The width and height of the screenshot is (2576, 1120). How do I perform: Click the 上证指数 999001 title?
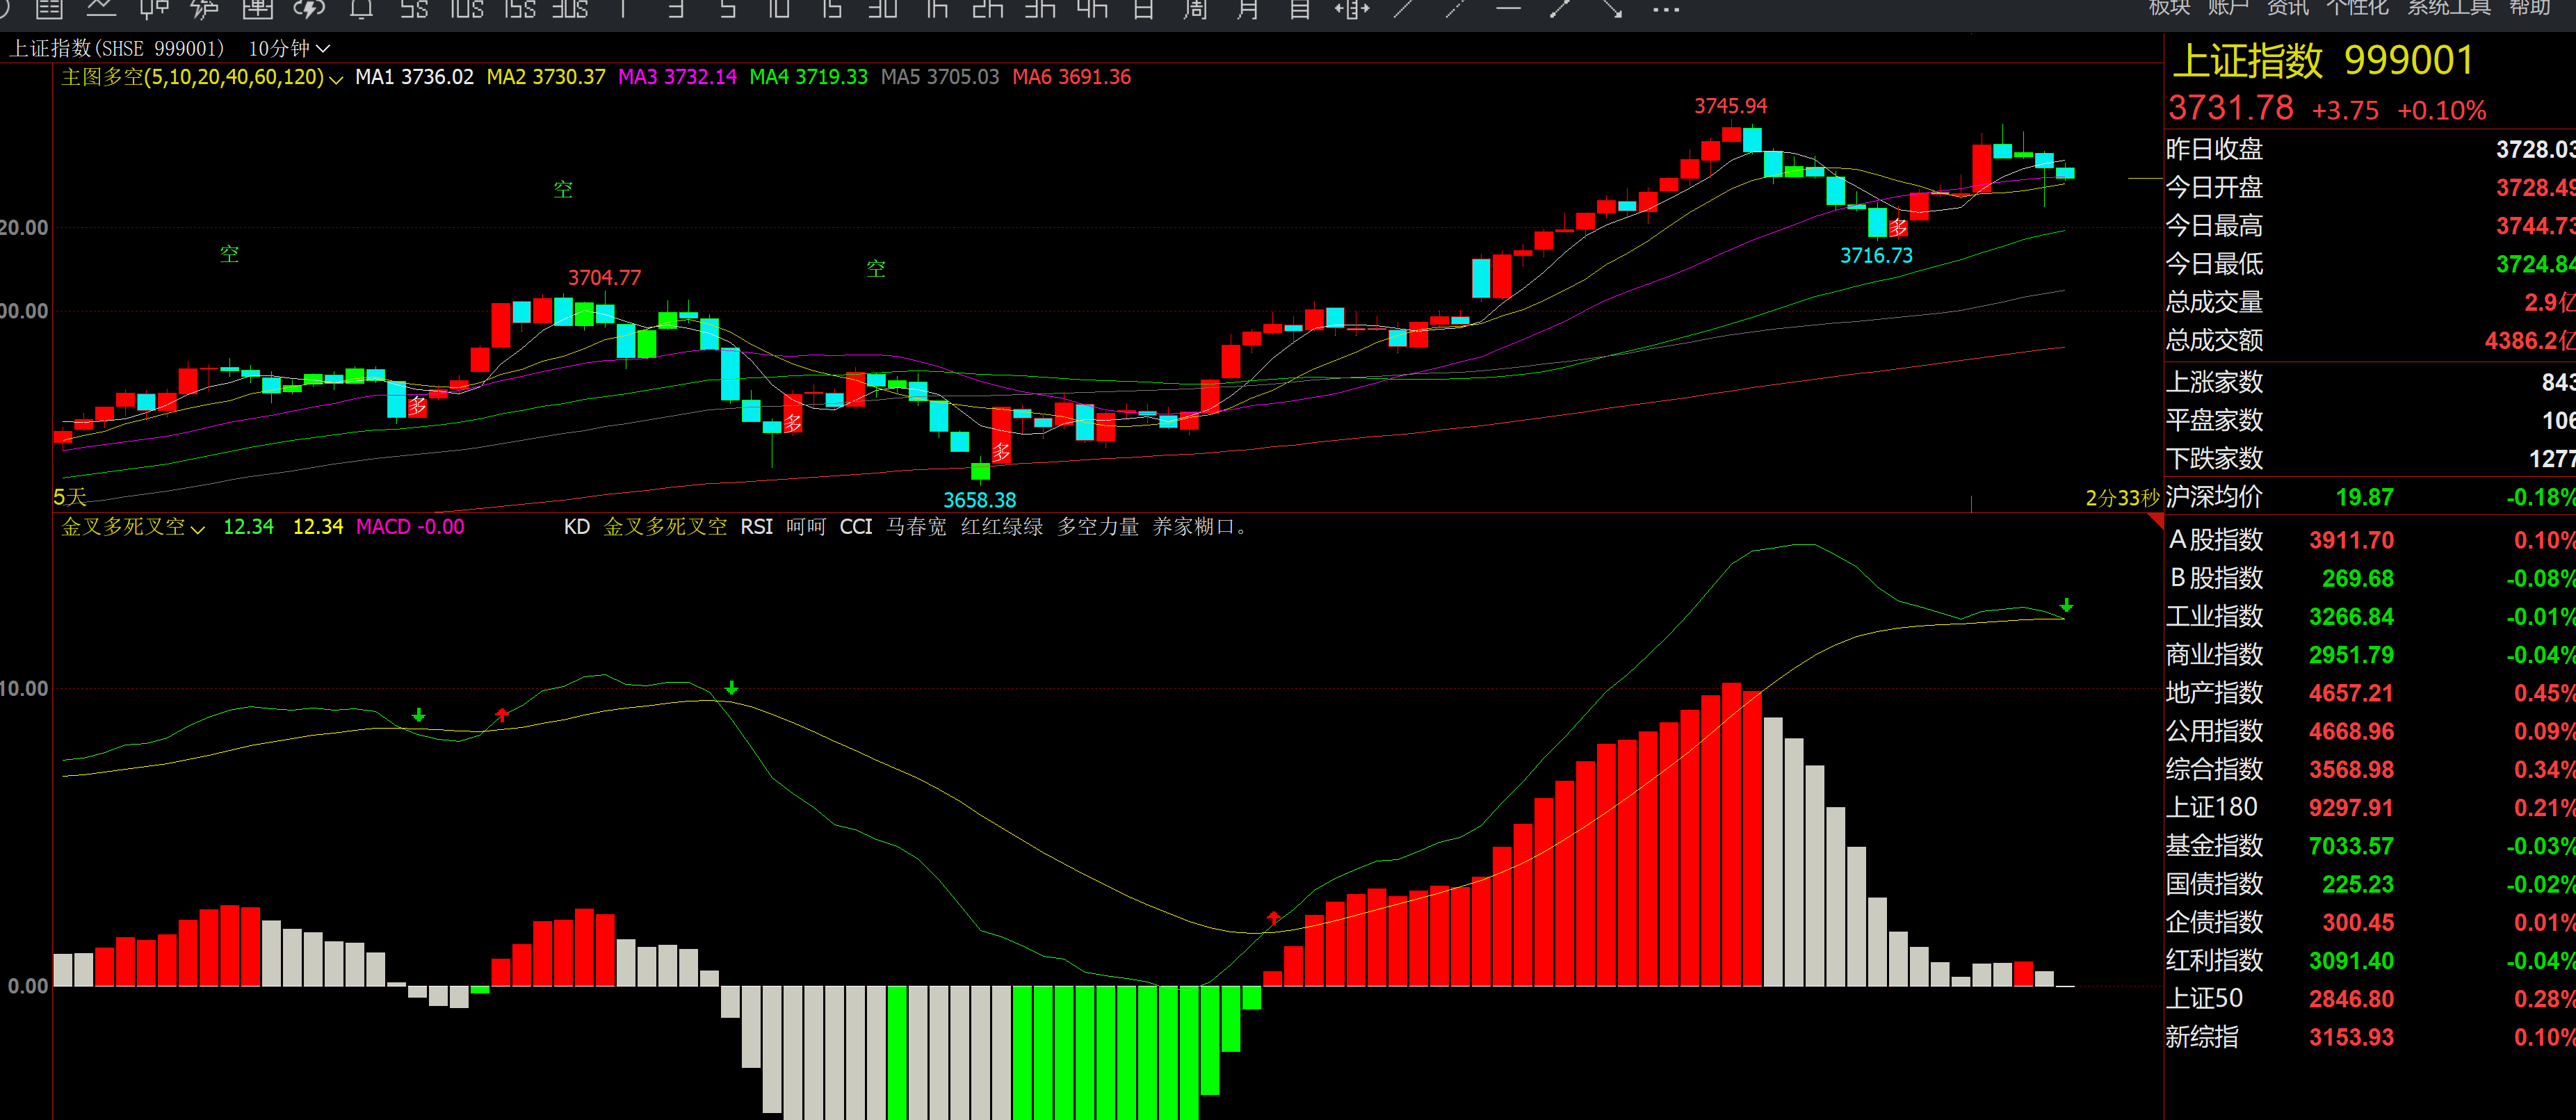click(2323, 60)
